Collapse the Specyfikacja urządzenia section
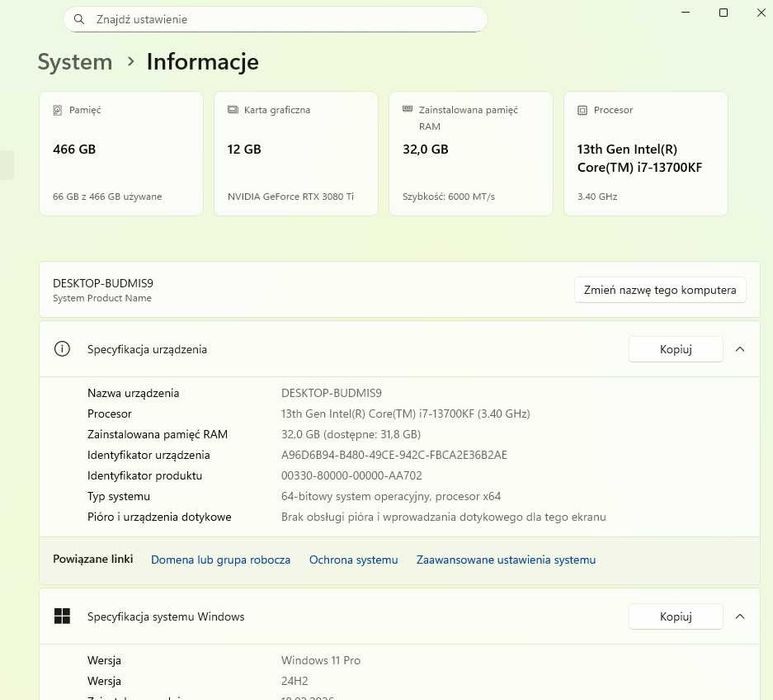This screenshot has width=773, height=700. 740,349
